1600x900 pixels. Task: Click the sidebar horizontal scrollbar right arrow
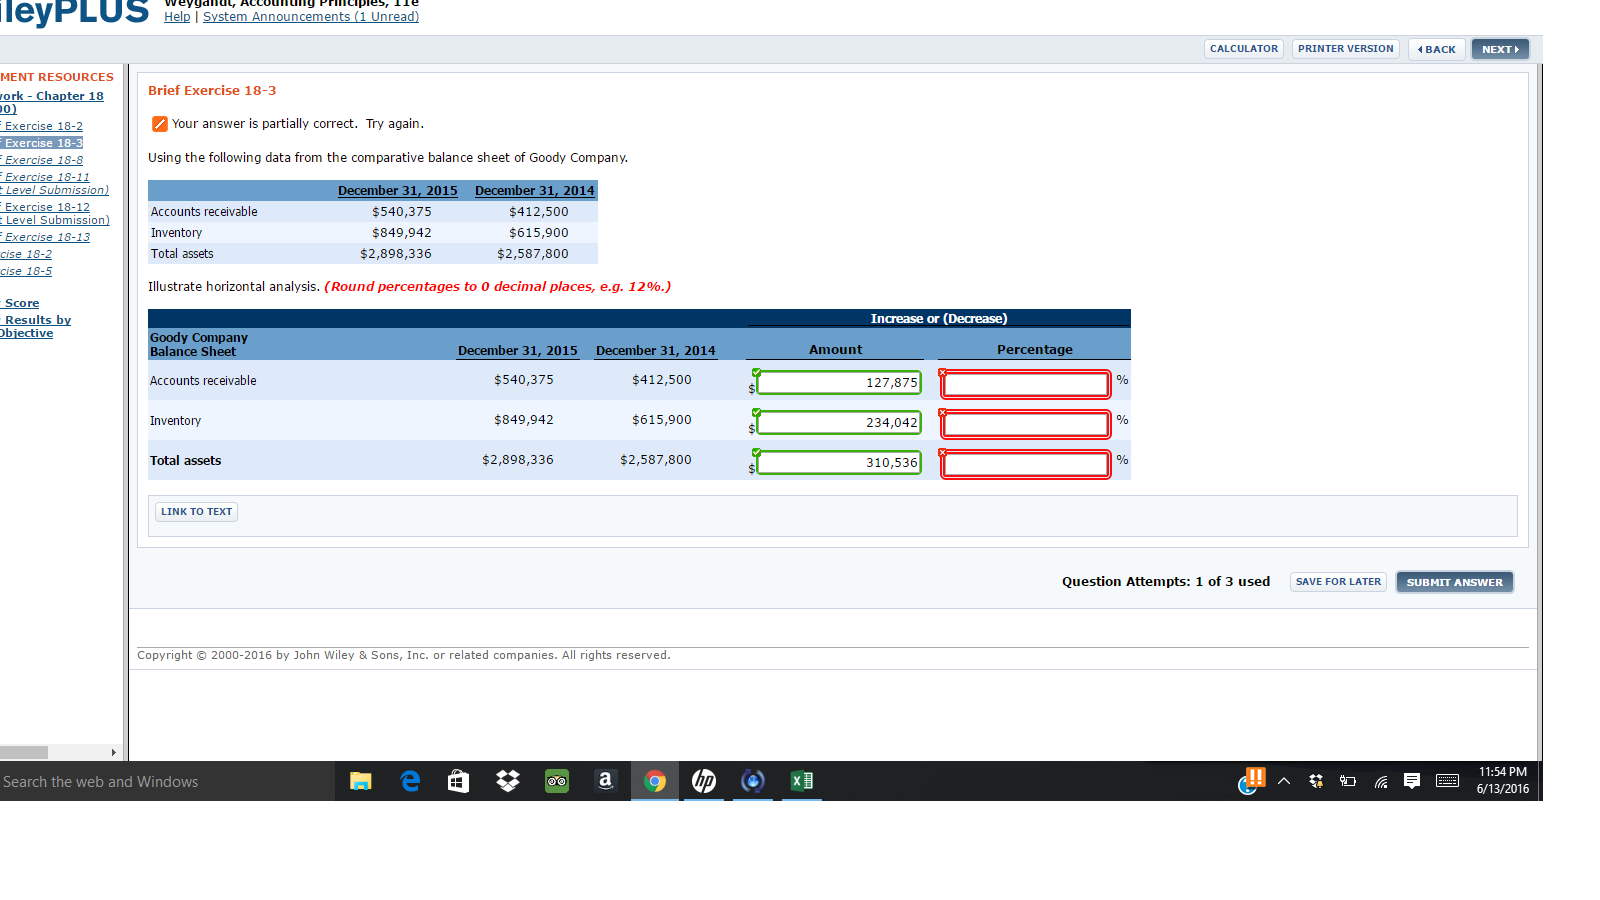[x=114, y=752]
